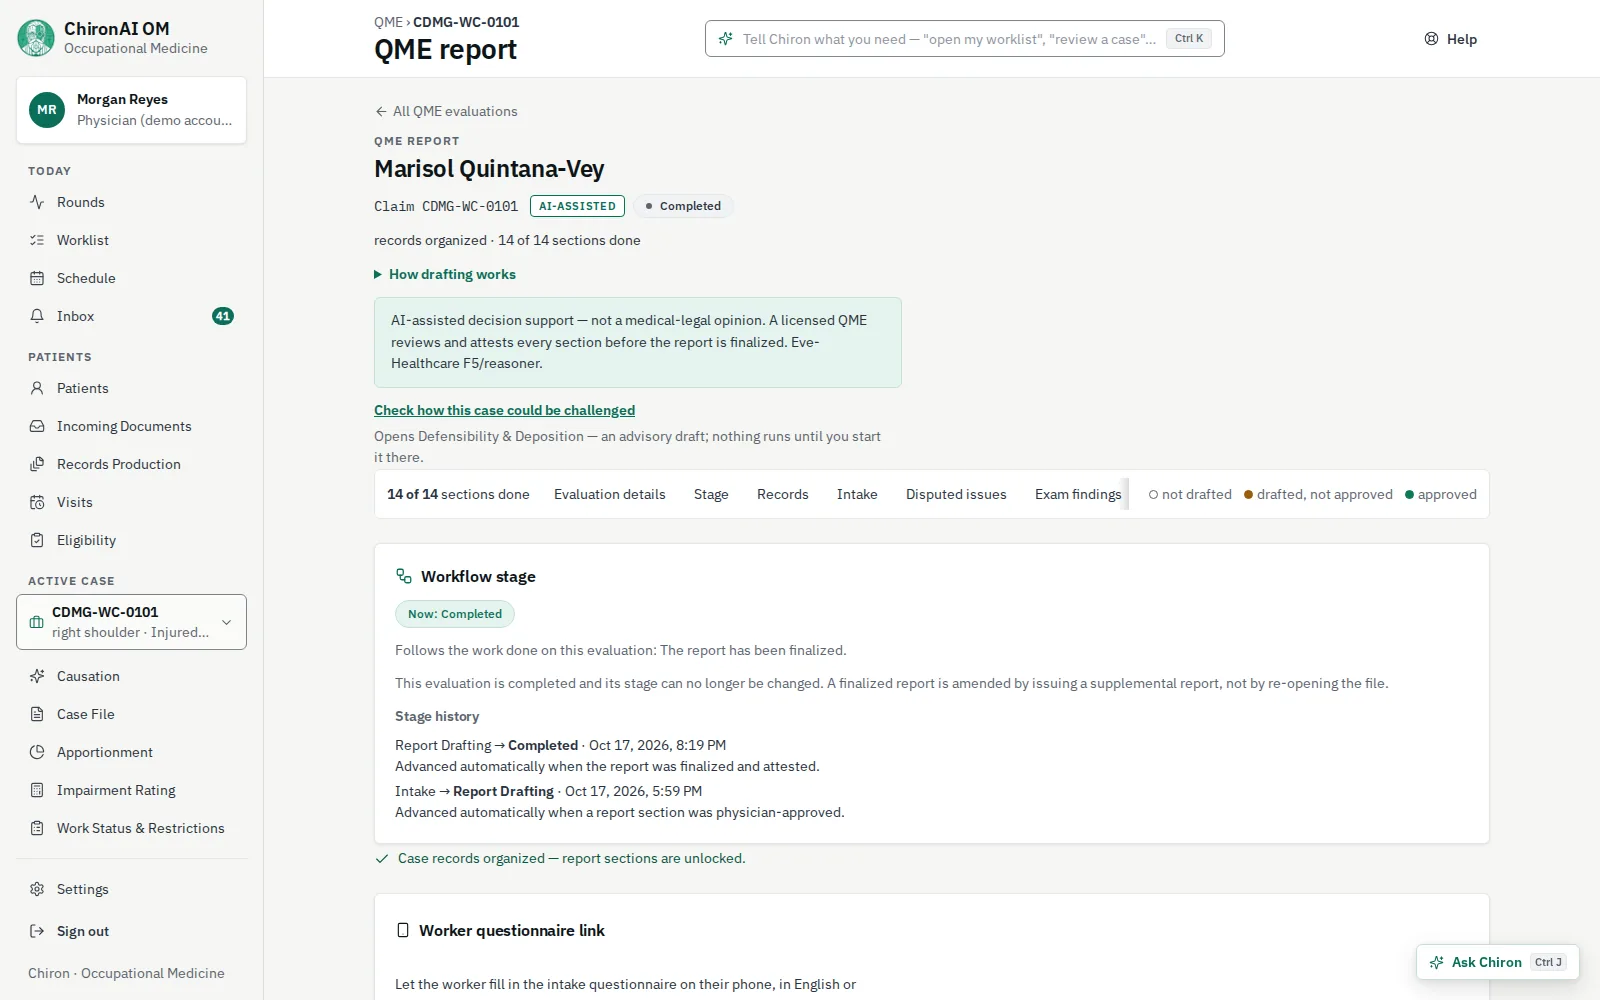Open the Impairment Rating icon
This screenshot has height=1000, width=1600.
click(x=37, y=790)
